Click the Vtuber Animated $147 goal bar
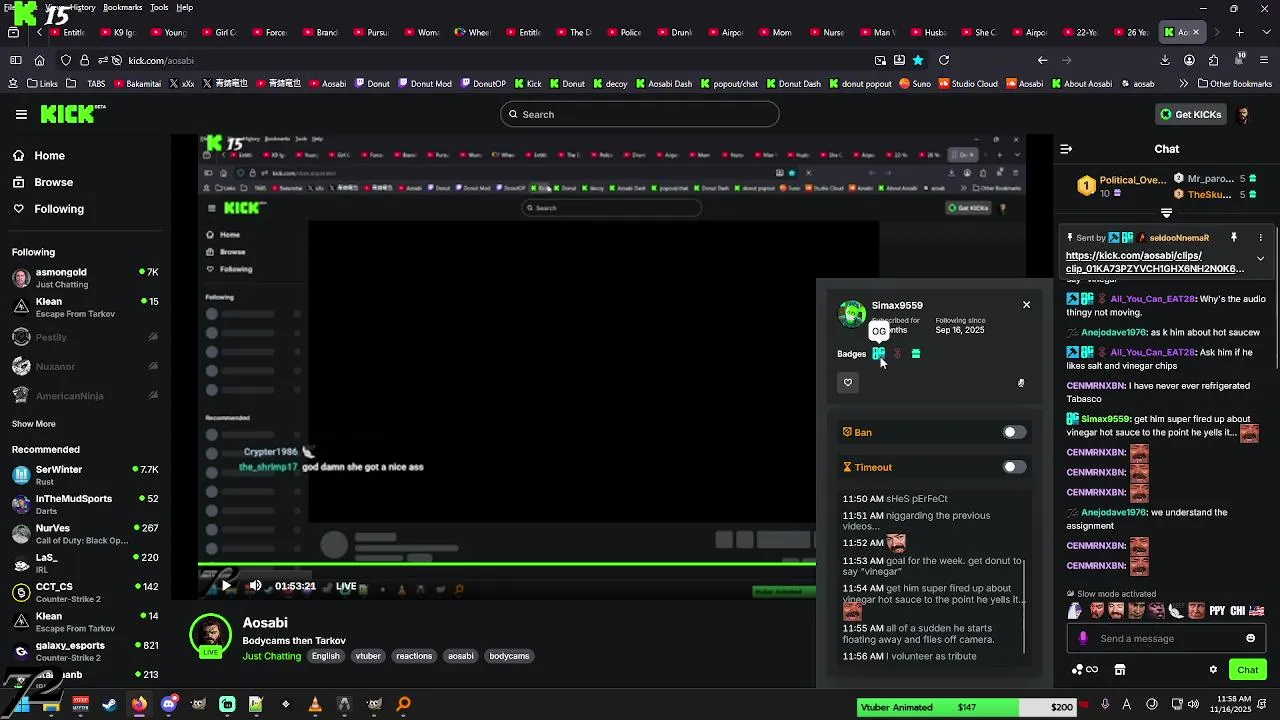Screen dimensions: 1280x720 click(967, 707)
